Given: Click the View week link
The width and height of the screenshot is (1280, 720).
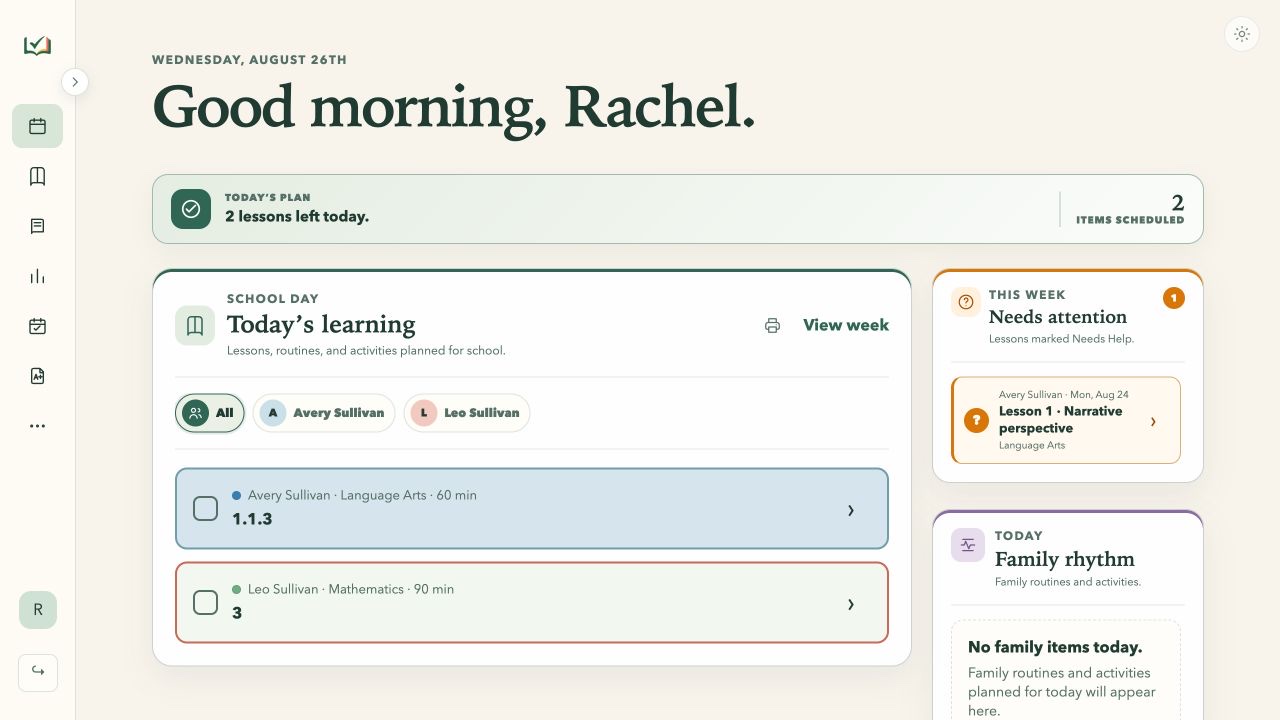Looking at the screenshot, I should (846, 325).
